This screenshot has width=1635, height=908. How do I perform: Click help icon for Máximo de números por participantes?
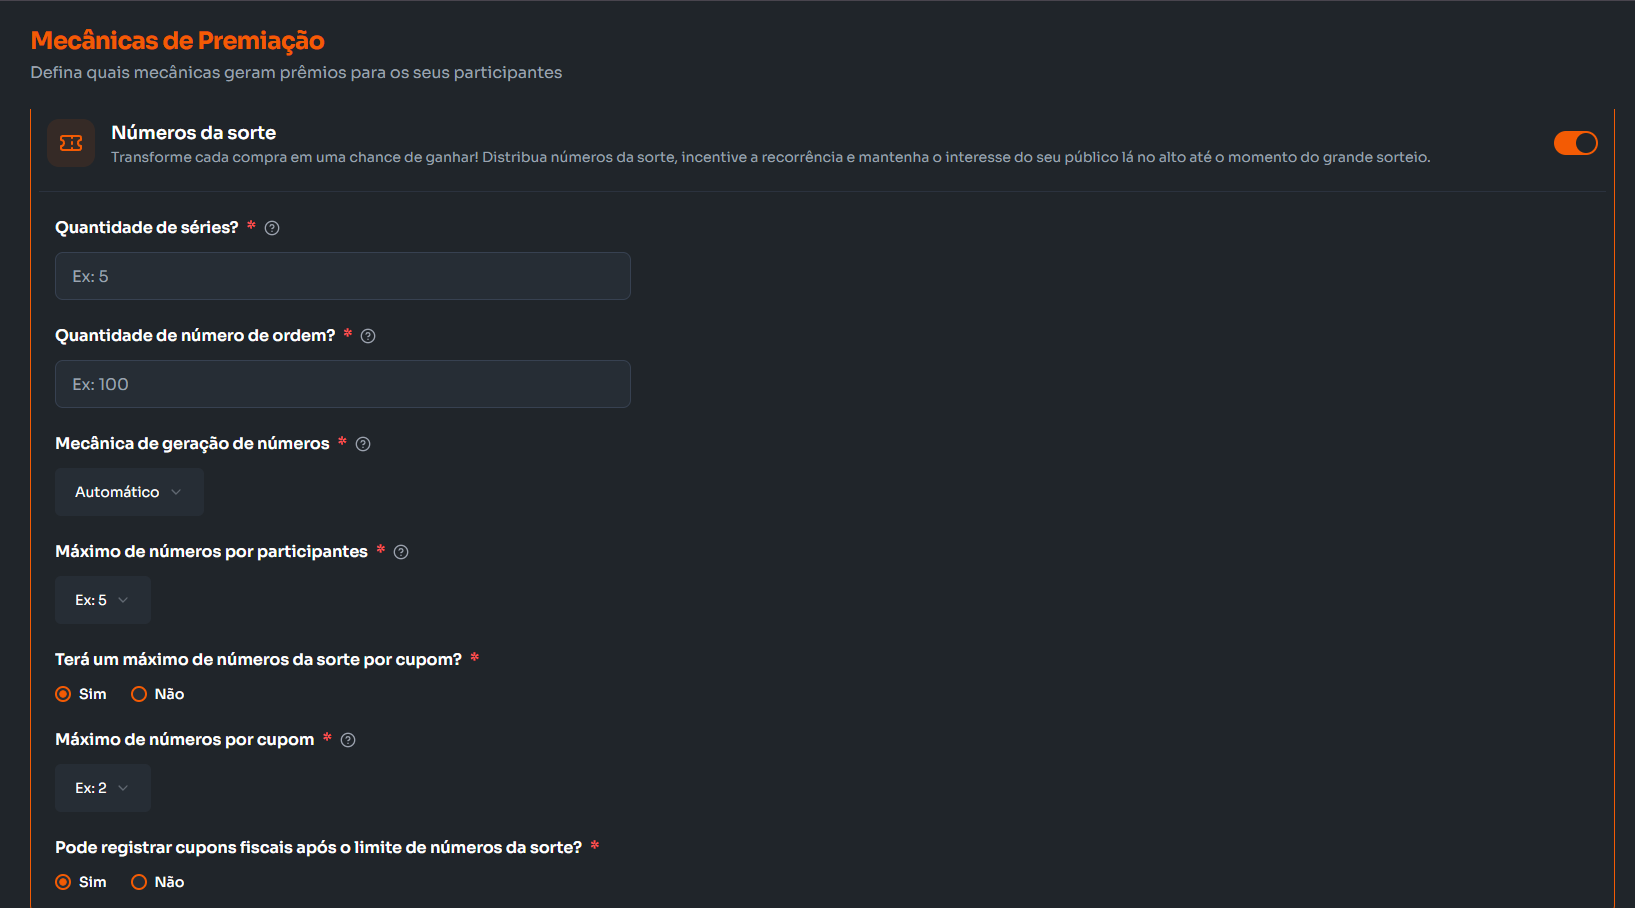tap(401, 552)
